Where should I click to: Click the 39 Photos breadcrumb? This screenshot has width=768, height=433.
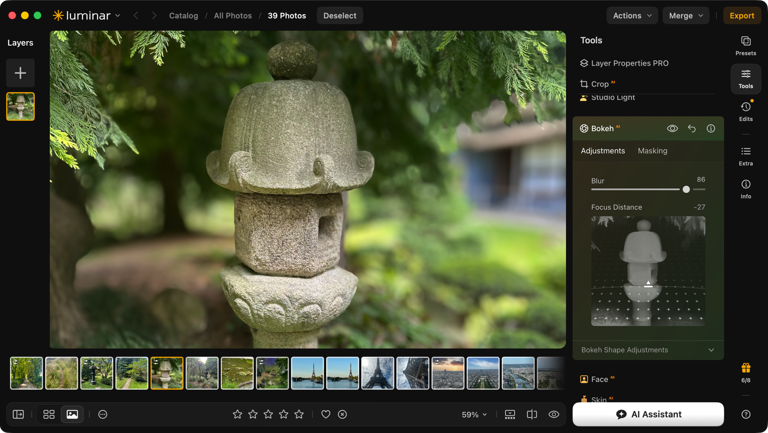(287, 16)
